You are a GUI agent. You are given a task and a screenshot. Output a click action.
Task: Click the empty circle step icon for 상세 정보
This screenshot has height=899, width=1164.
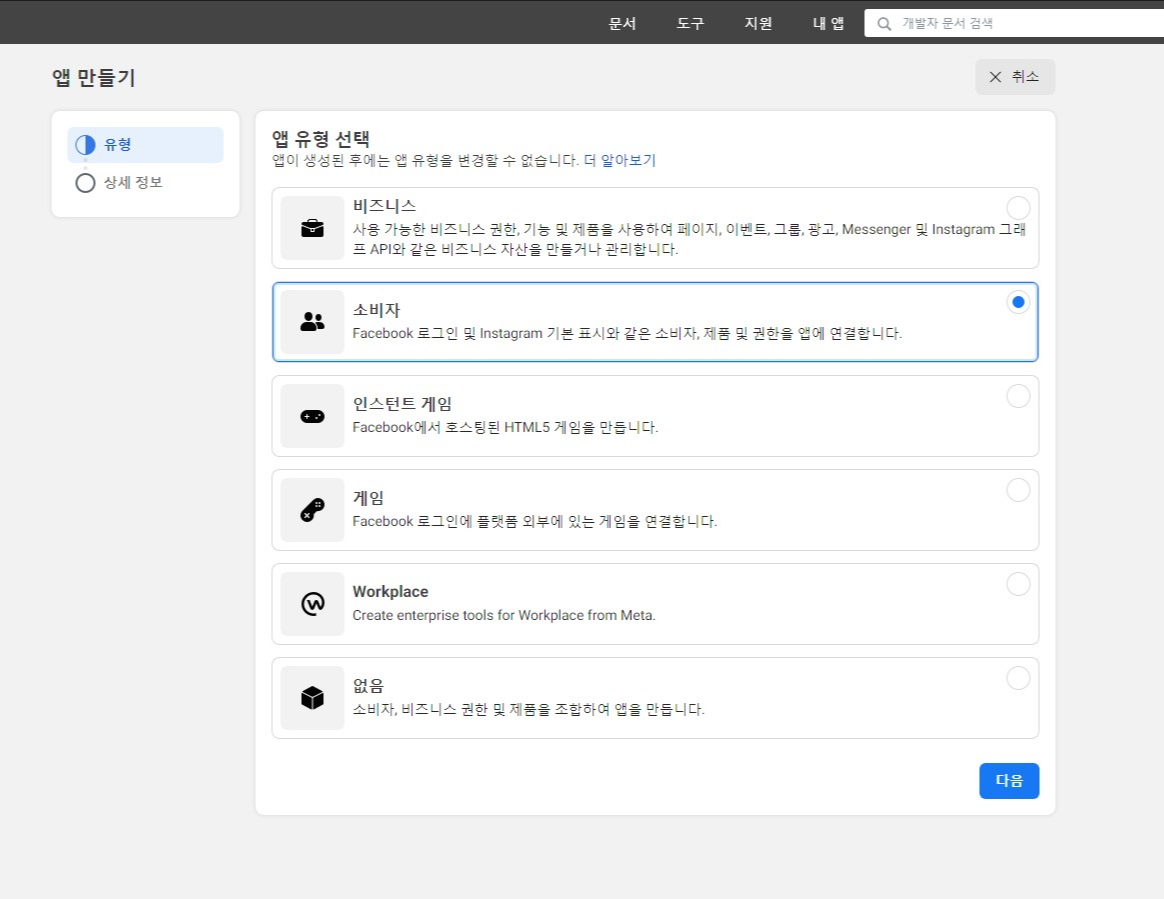click(x=85, y=183)
